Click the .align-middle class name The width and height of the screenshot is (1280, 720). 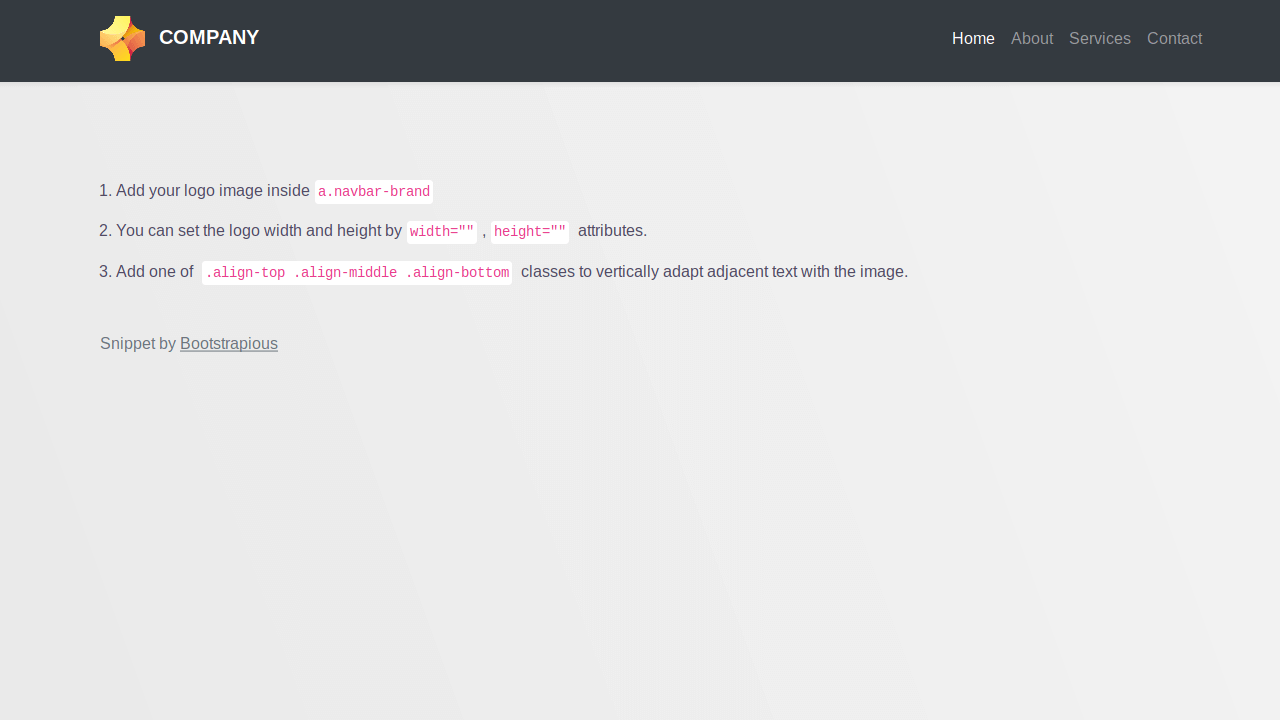coord(345,273)
